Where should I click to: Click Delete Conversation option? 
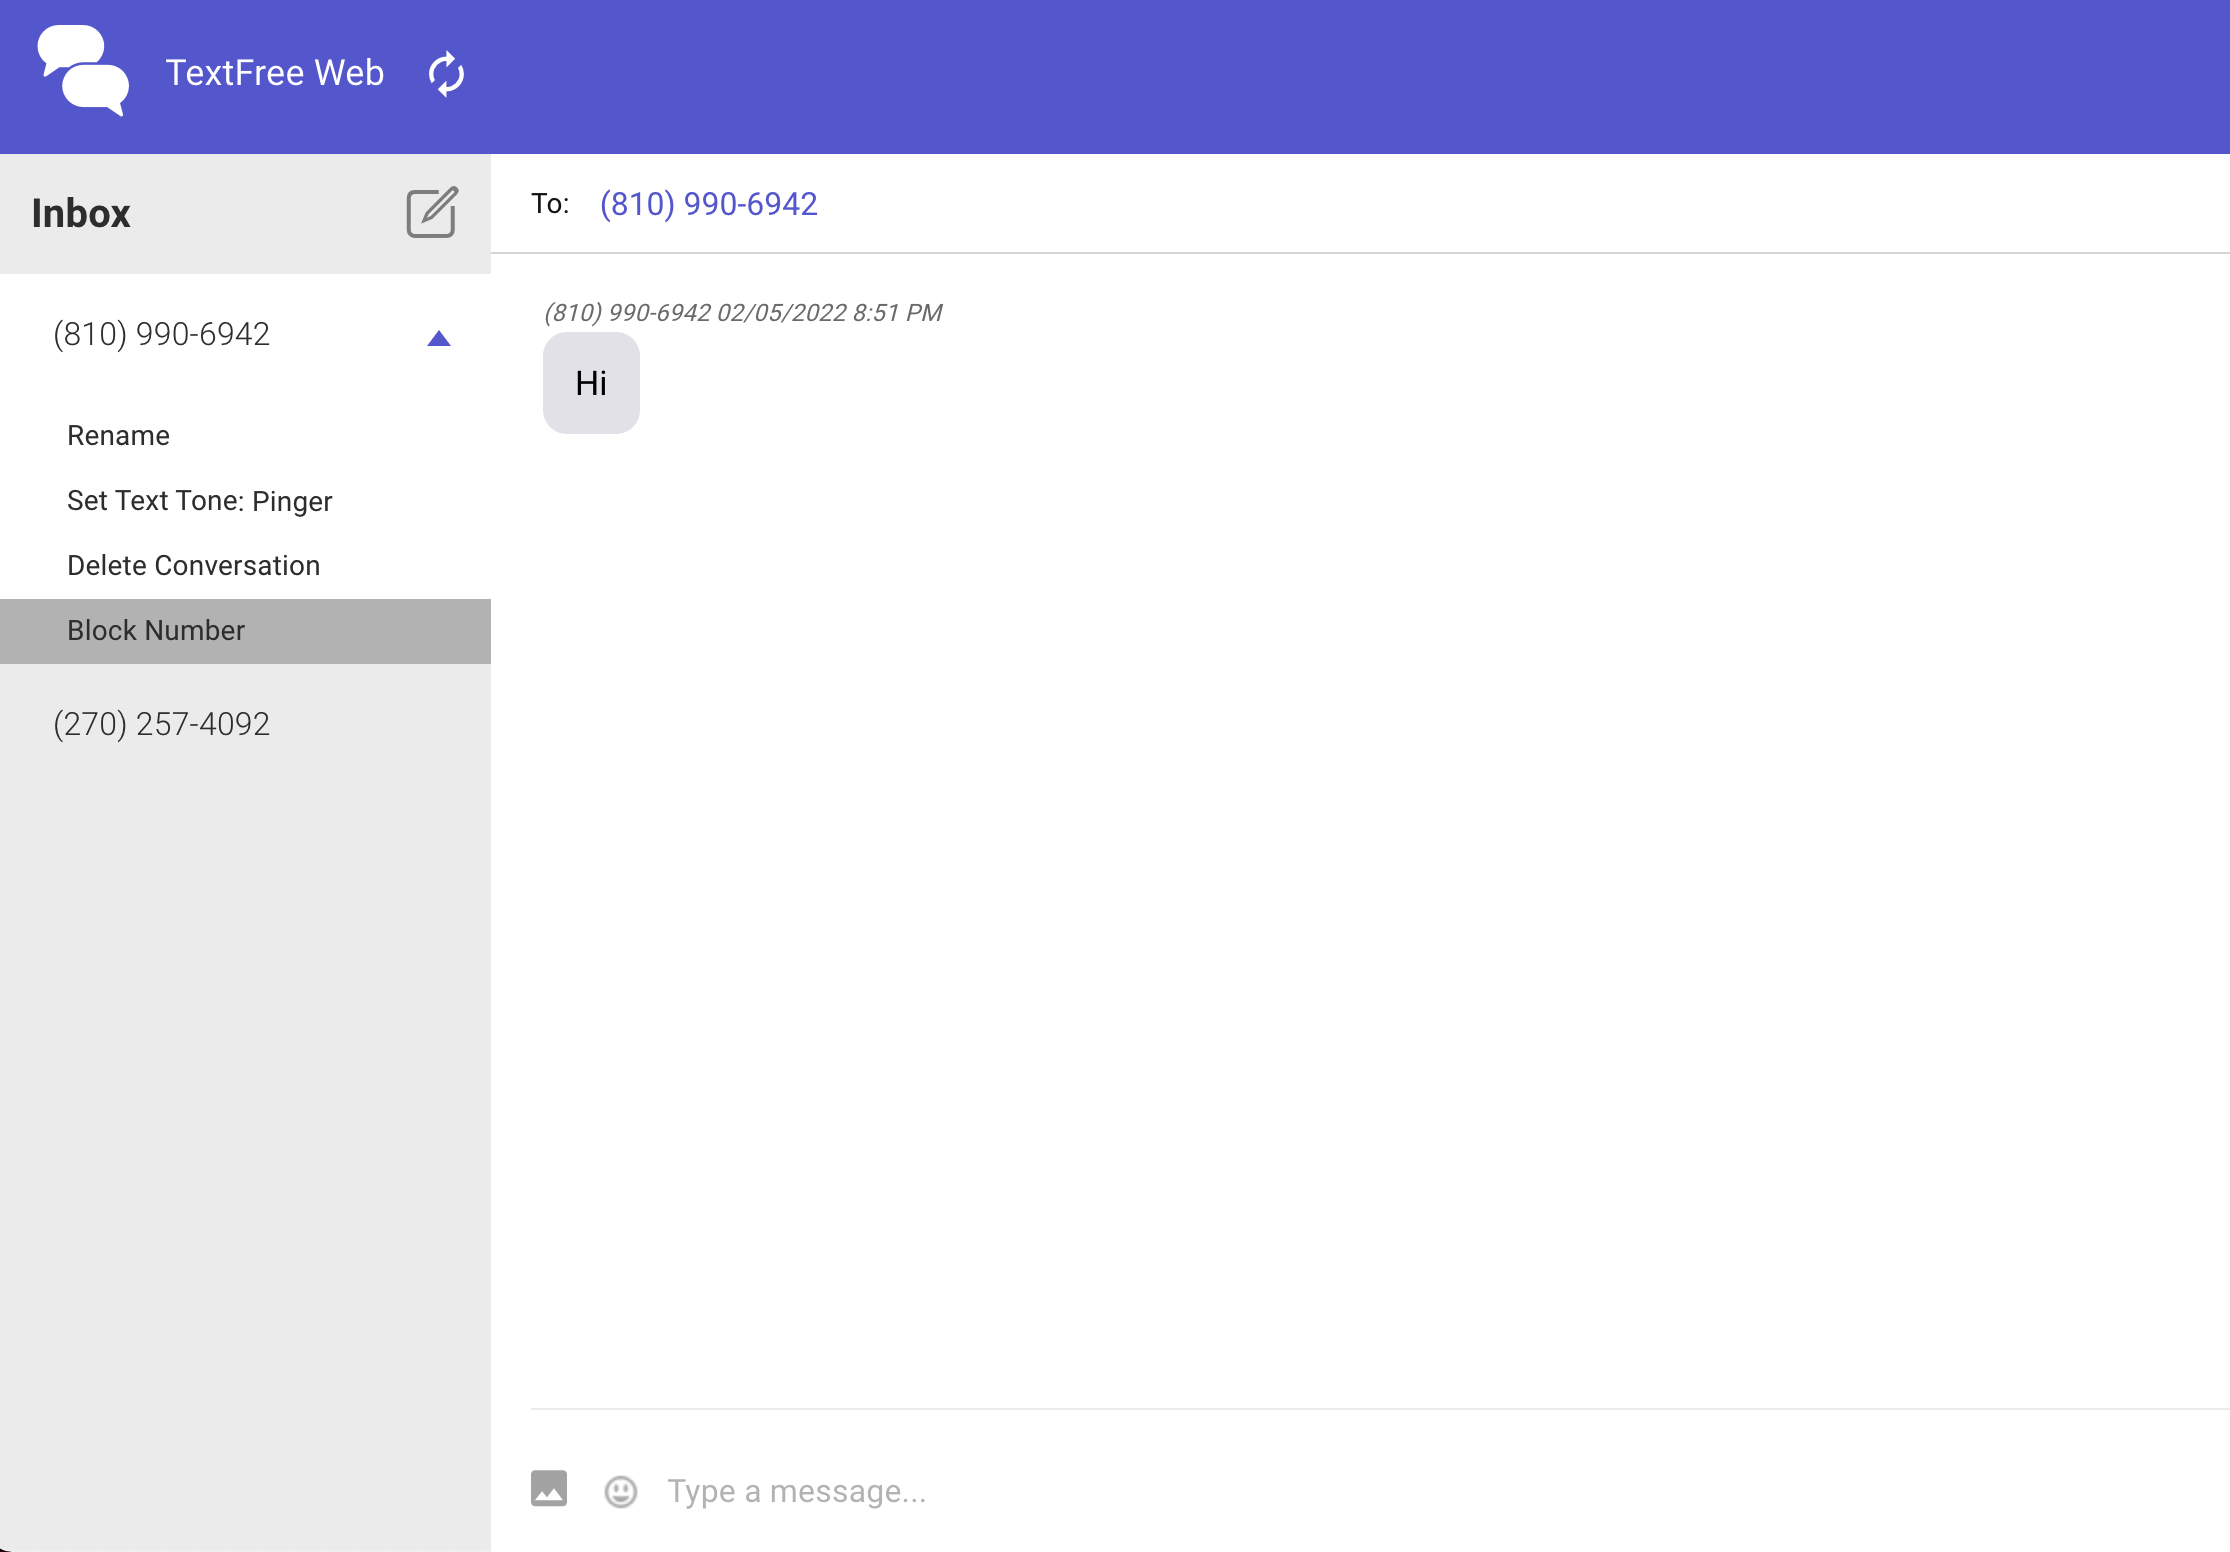(193, 566)
